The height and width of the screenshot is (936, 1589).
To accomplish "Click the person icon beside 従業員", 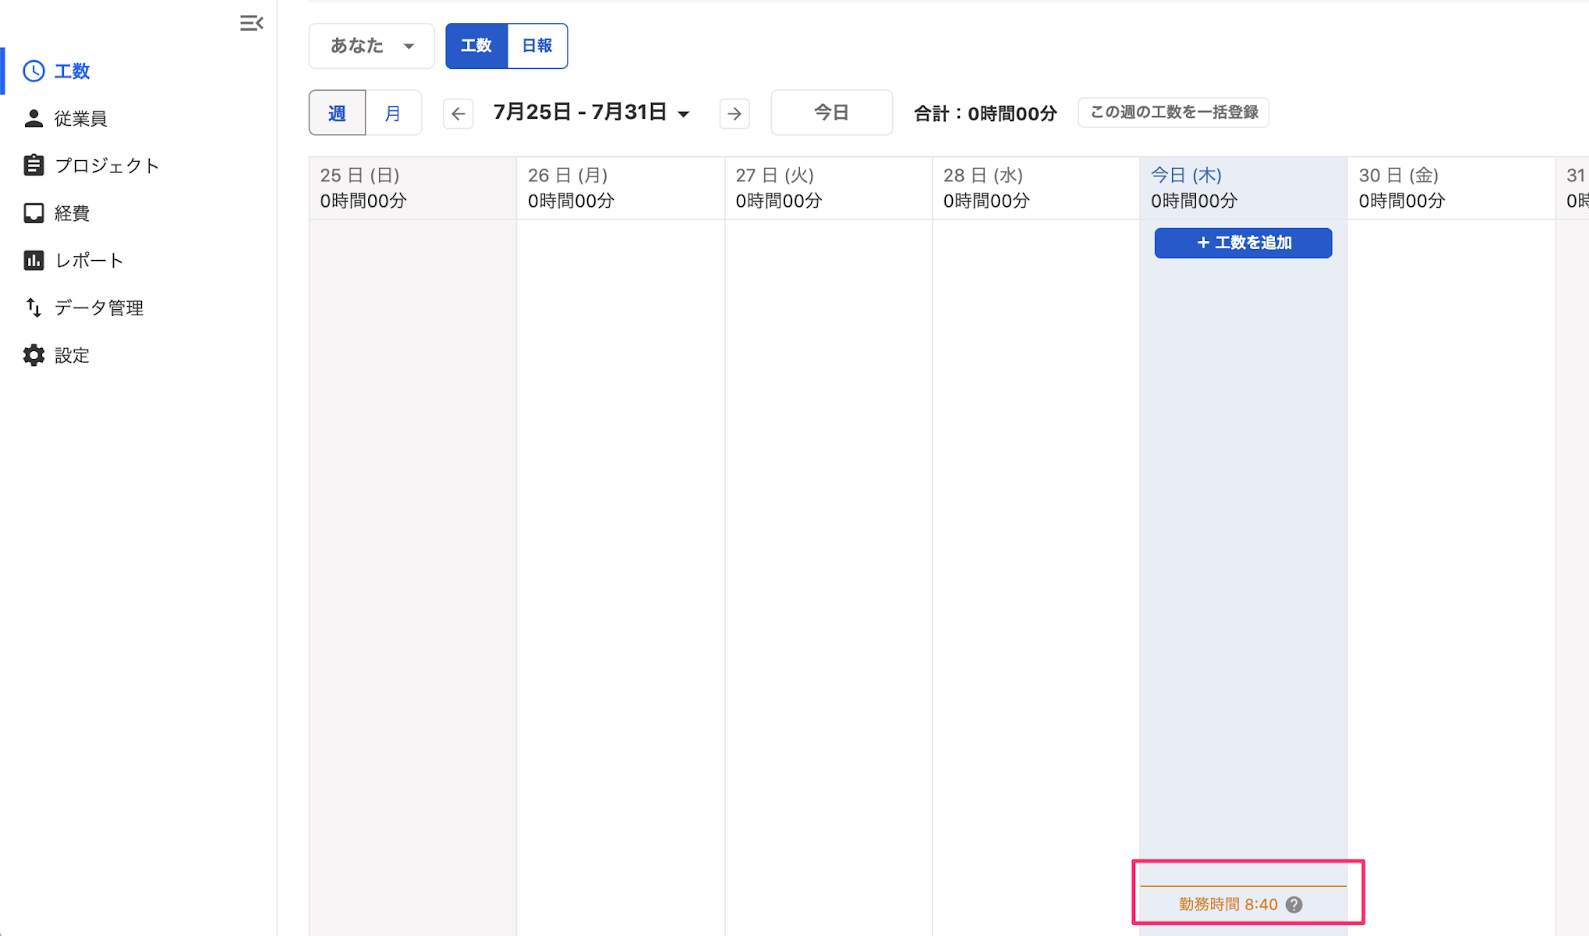I will 34,118.
